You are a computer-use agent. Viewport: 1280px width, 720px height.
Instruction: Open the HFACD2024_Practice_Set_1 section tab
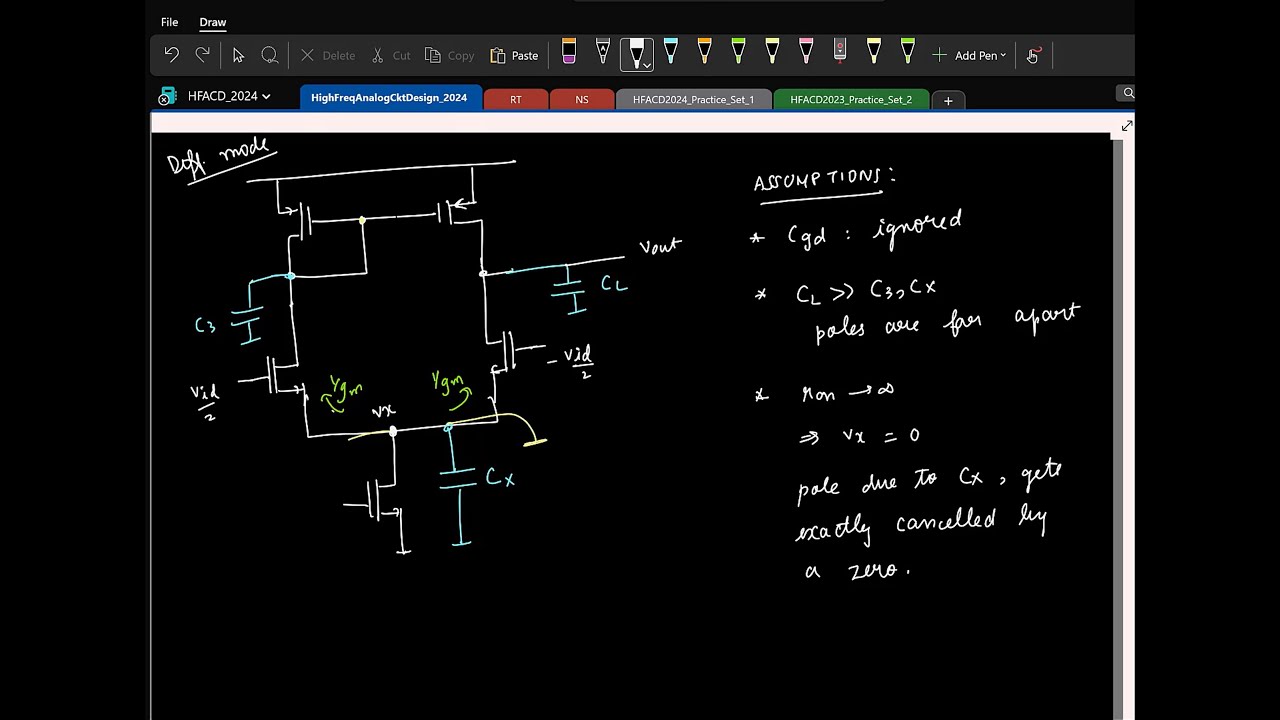click(x=693, y=99)
